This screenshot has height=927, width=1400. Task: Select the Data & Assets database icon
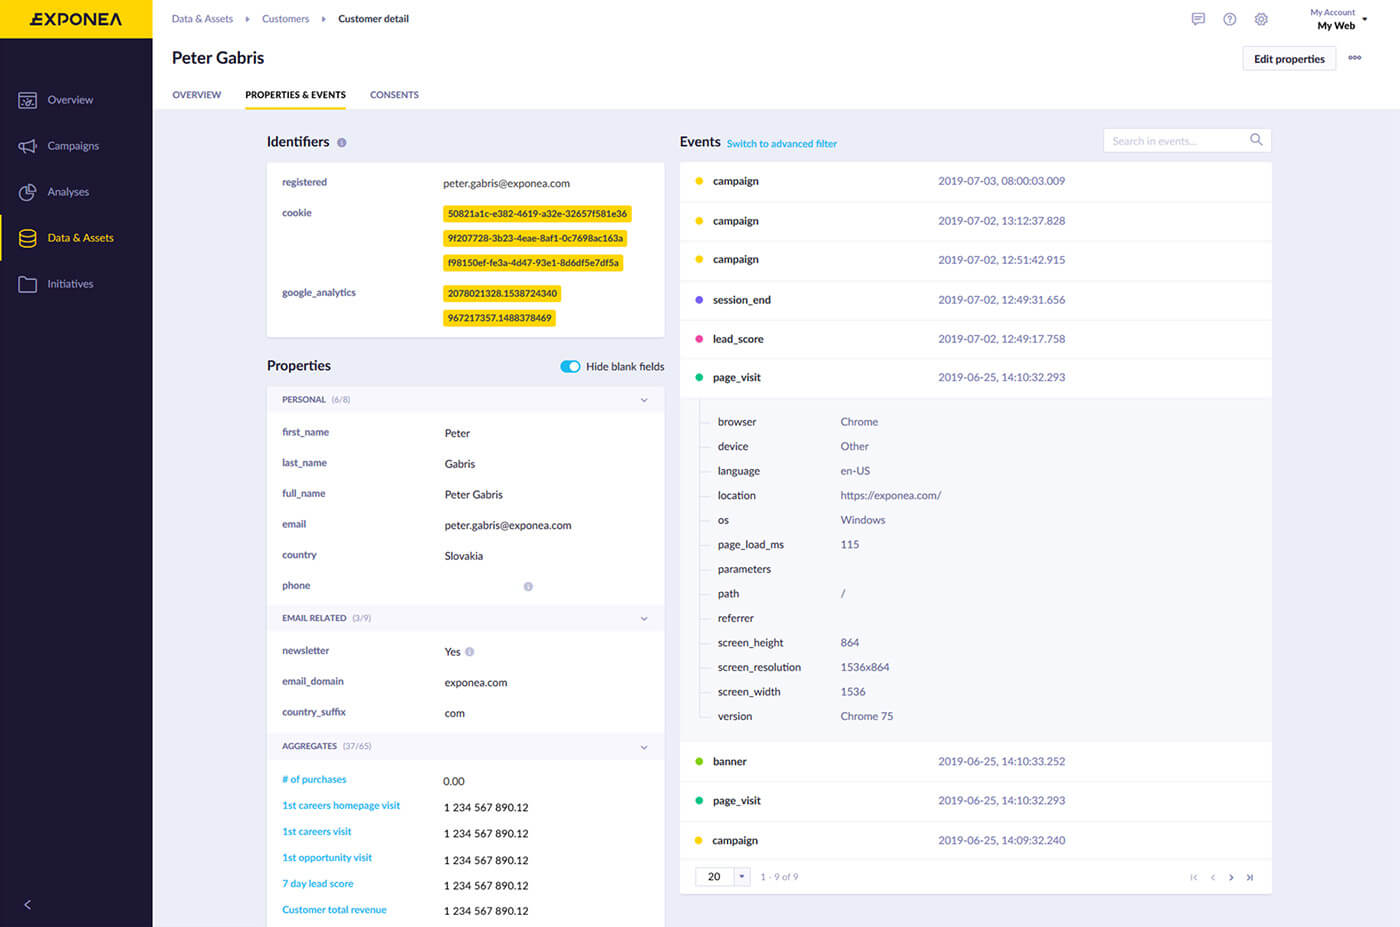coord(27,237)
